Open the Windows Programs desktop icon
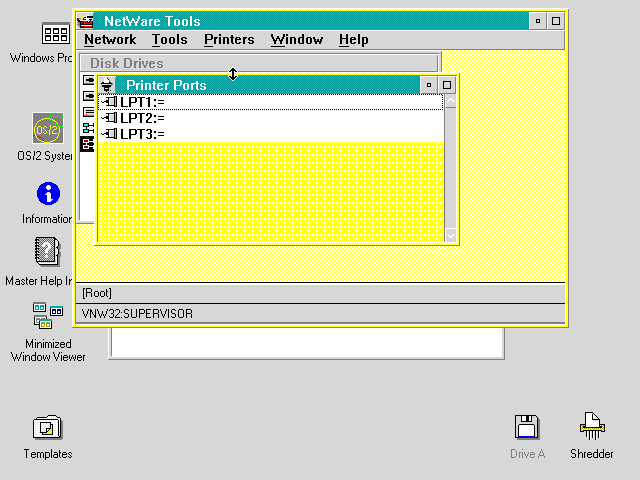640x480 pixels. (56, 33)
